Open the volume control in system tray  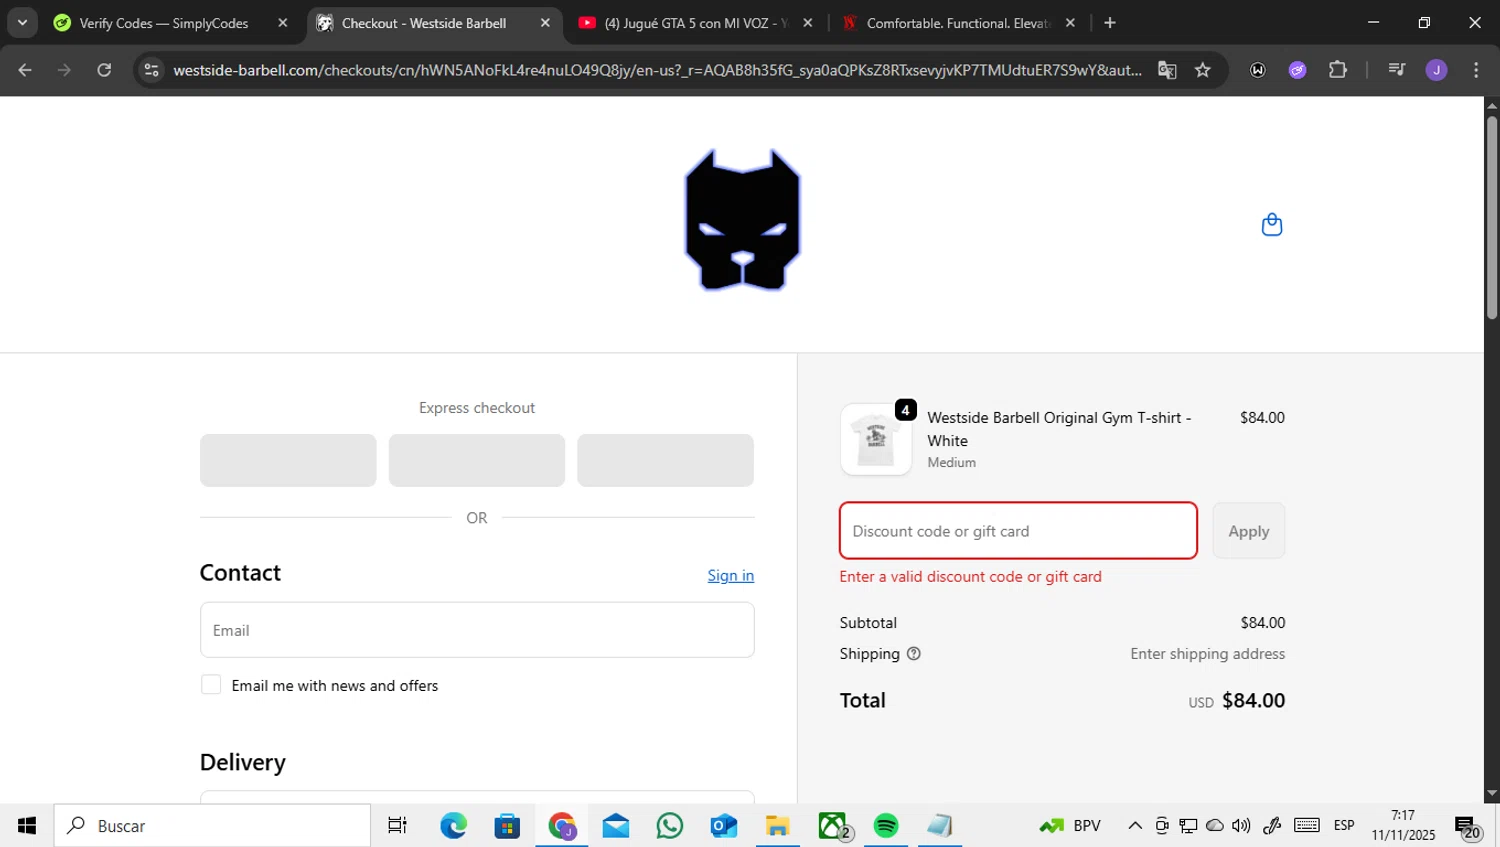1241,826
